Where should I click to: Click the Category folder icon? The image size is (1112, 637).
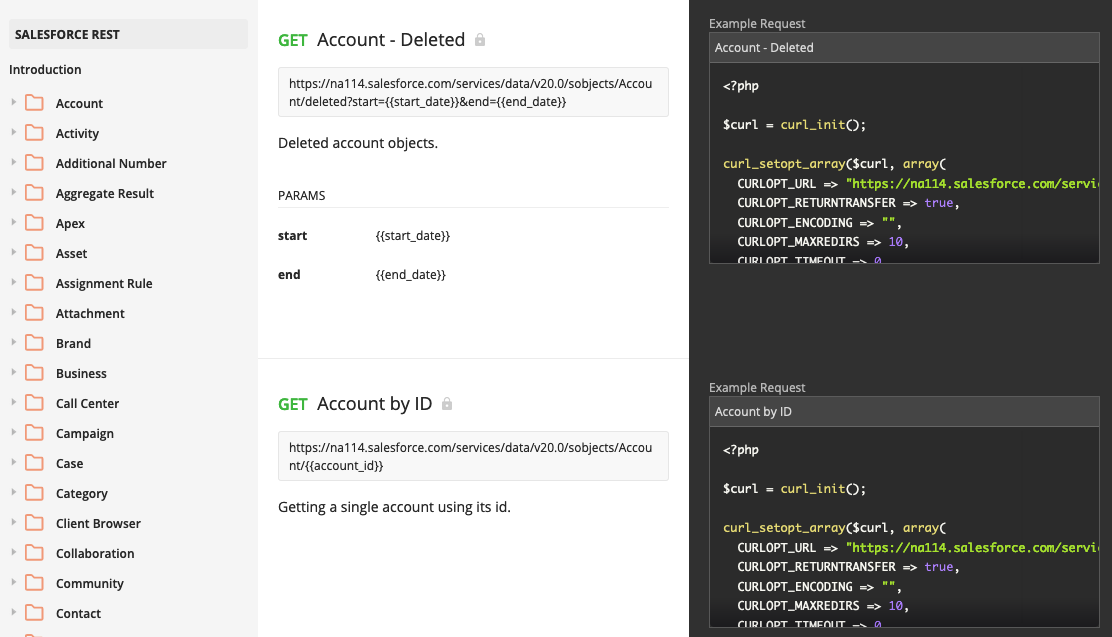click(34, 493)
